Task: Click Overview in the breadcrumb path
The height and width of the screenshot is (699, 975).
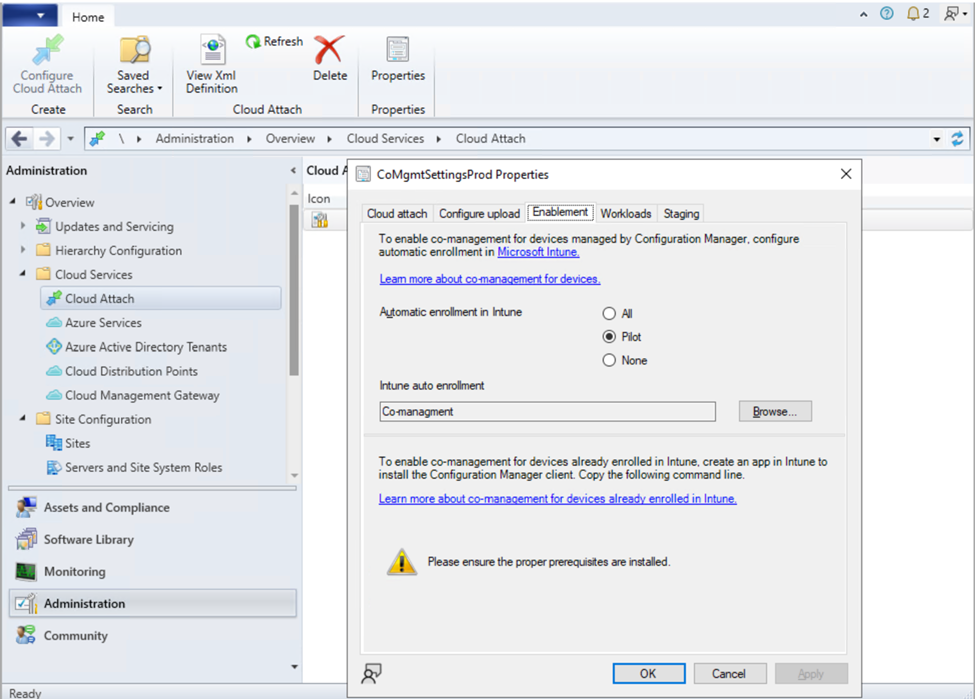Action: [290, 139]
